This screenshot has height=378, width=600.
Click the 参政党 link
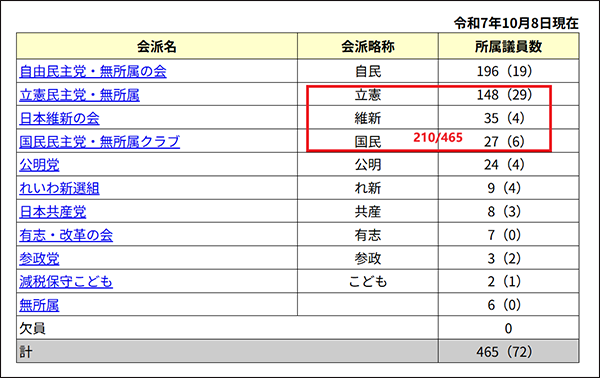pos(39,259)
